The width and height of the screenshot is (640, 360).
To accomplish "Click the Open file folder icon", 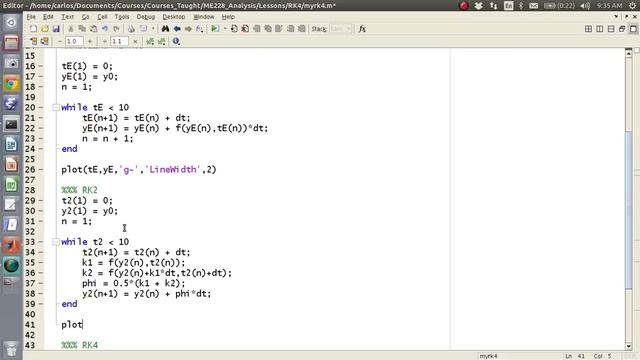I will point(44,29).
